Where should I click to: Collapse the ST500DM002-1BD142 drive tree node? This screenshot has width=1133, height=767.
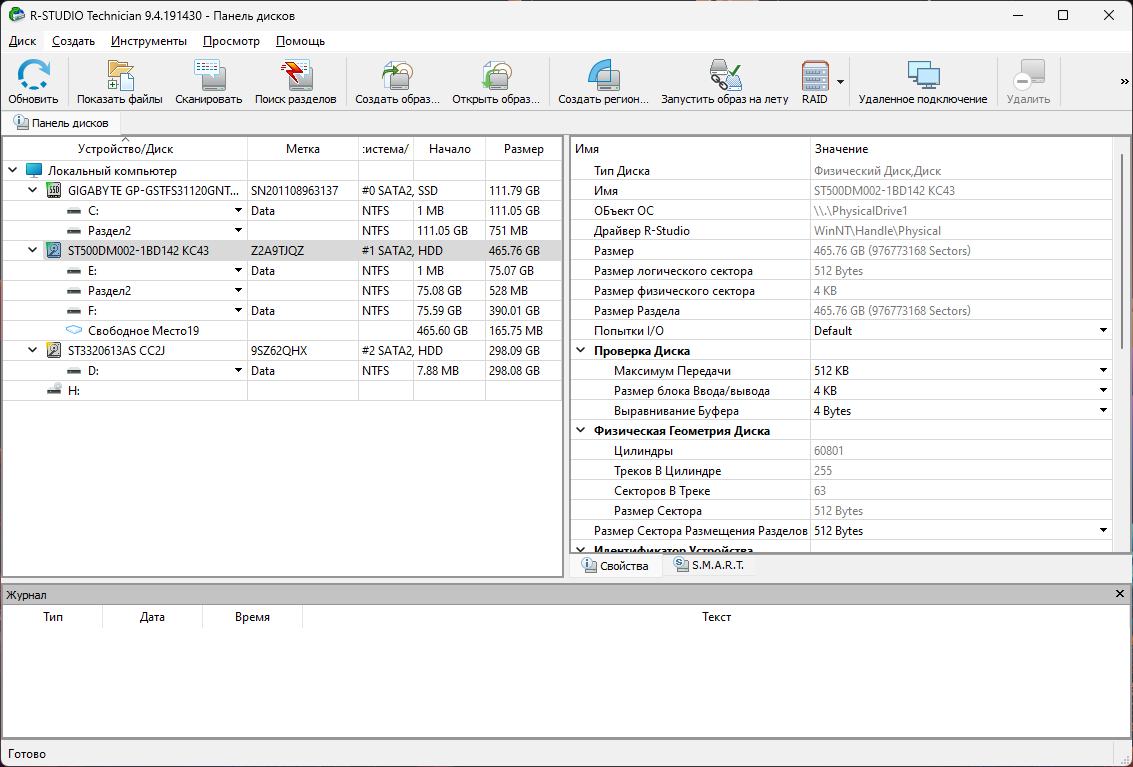tap(32, 251)
